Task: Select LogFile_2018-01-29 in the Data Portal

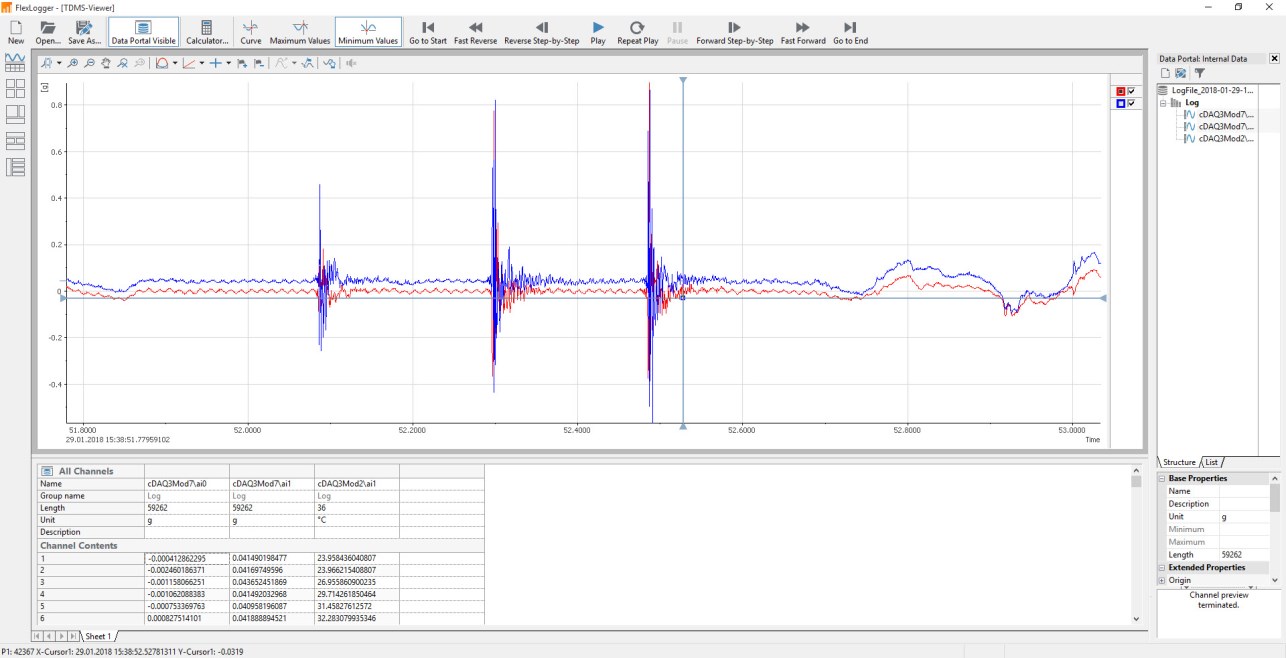Action: pyautogui.click(x=1210, y=89)
